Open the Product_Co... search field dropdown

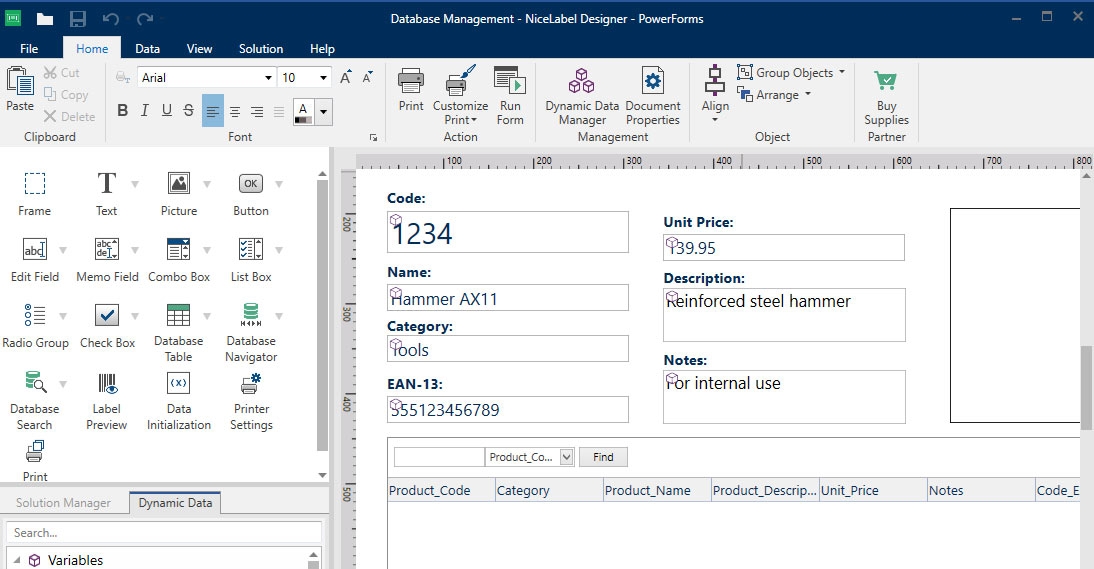click(567, 457)
